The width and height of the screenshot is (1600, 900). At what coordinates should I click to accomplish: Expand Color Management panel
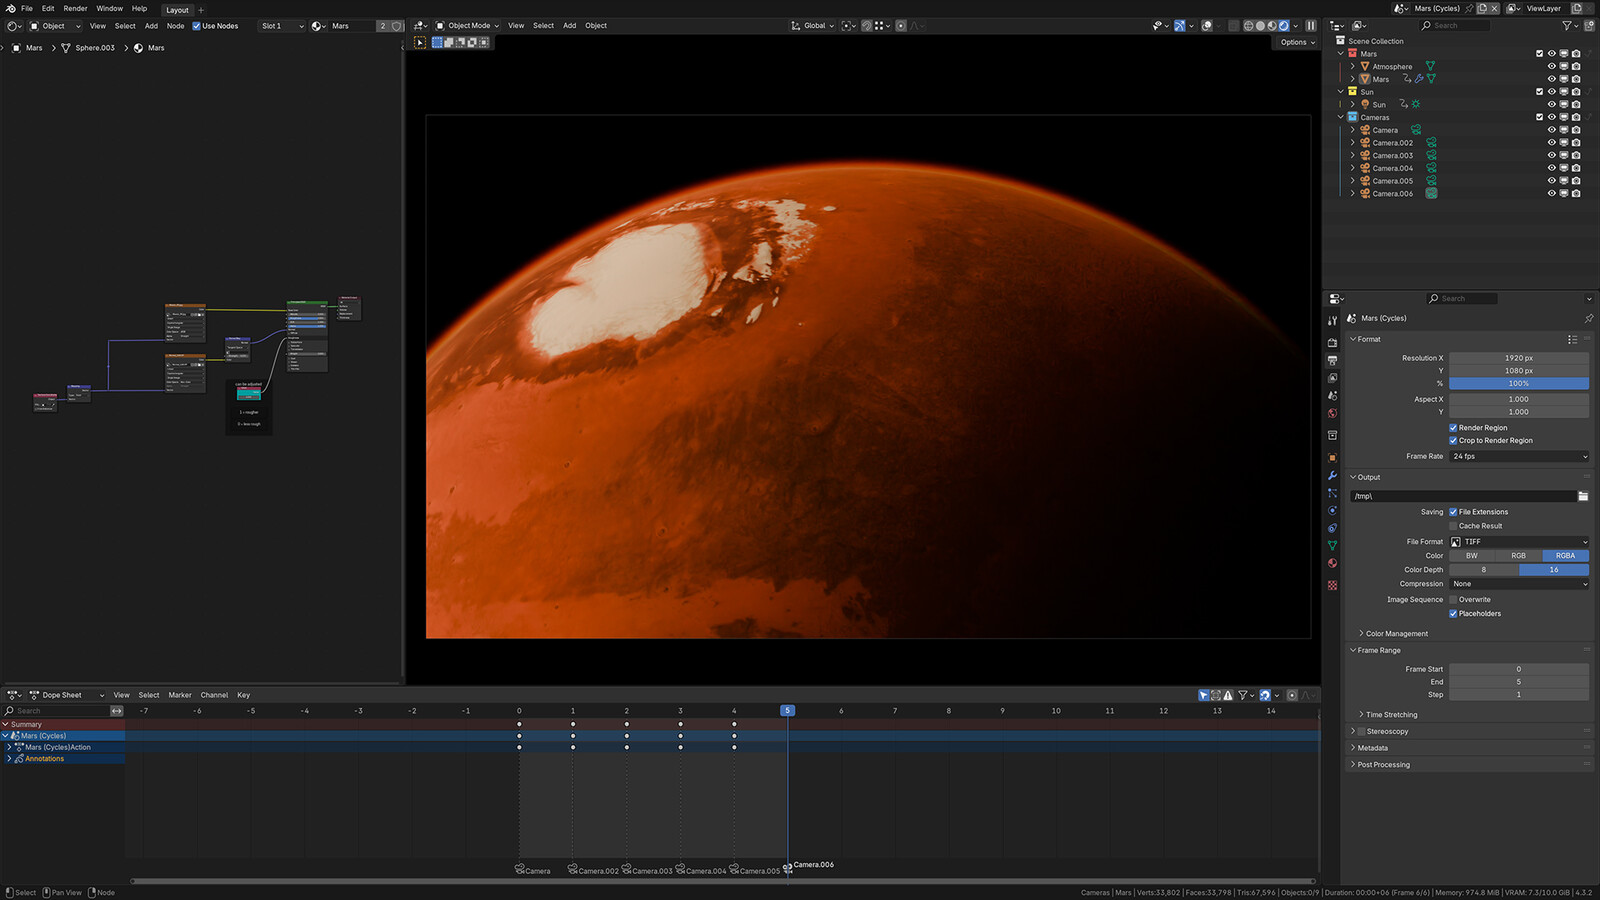point(1397,634)
